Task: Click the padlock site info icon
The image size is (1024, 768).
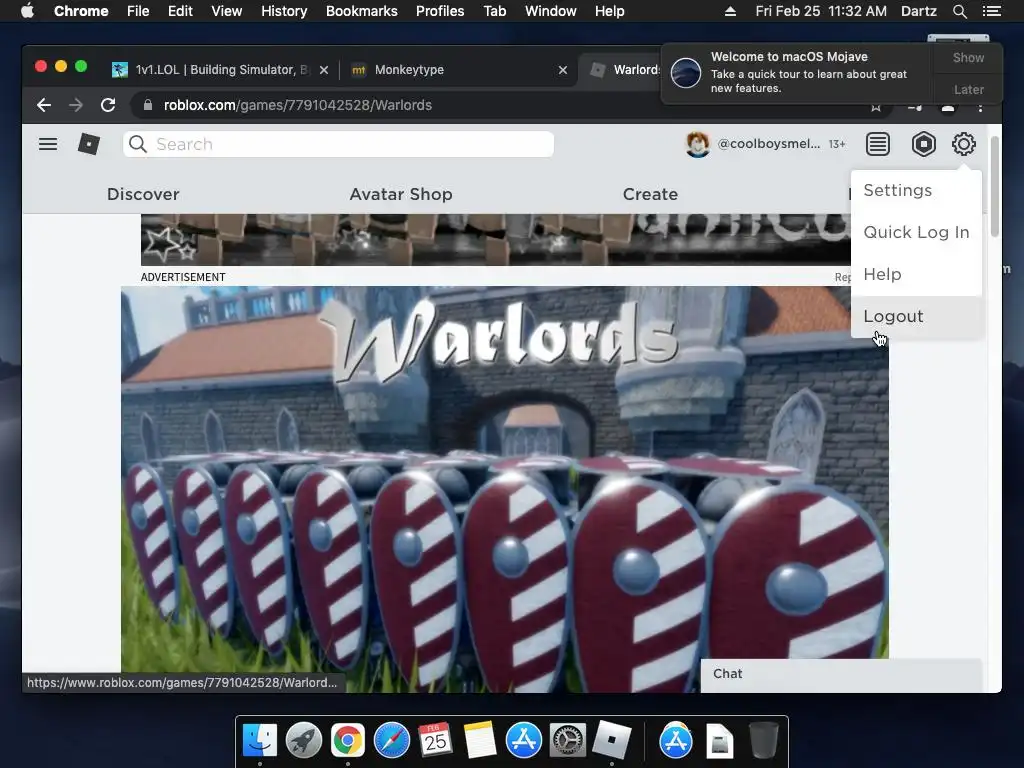Action: coord(148,104)
